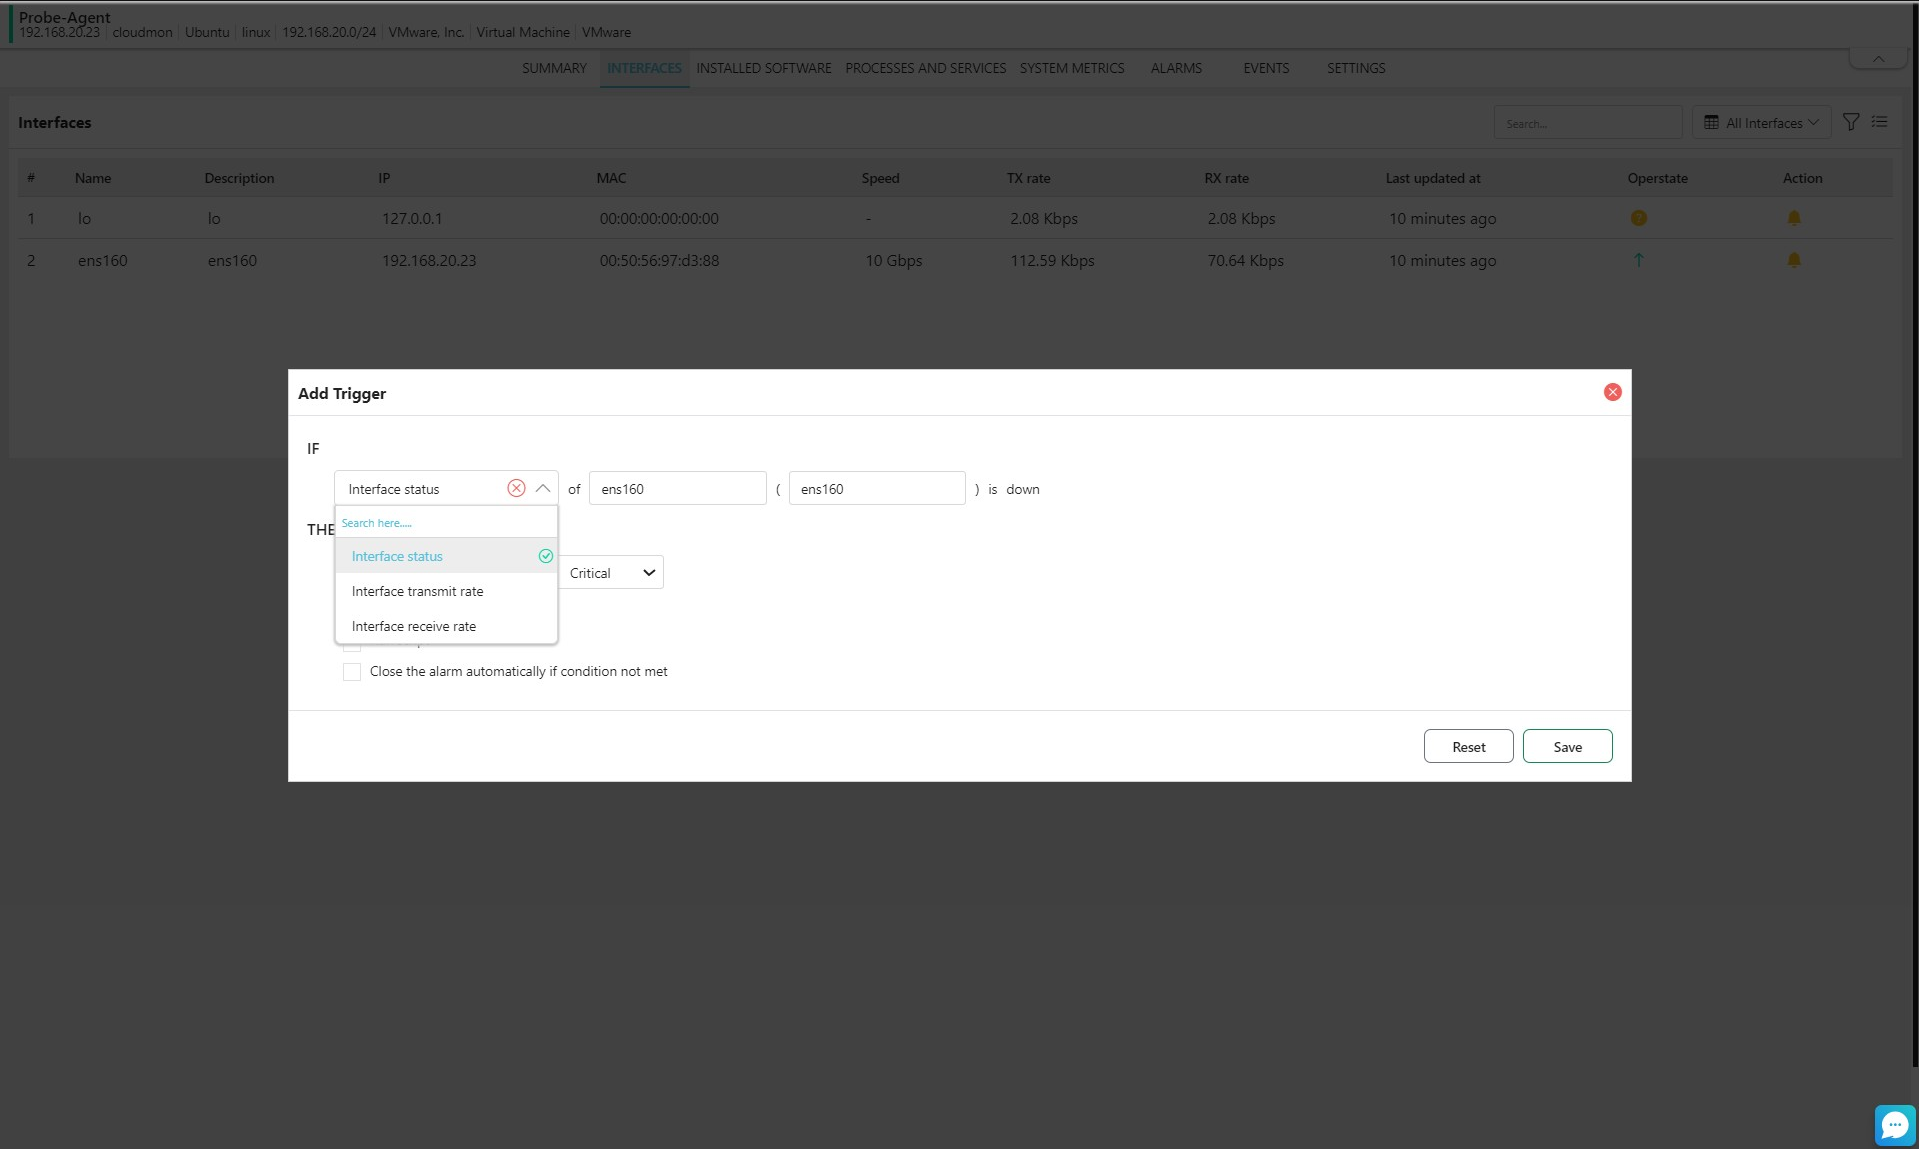Image resolution: width=1919 pixels, height=1149 pixels.
Task: Close the Add Trigger dialog
Action: (1612, 392)
